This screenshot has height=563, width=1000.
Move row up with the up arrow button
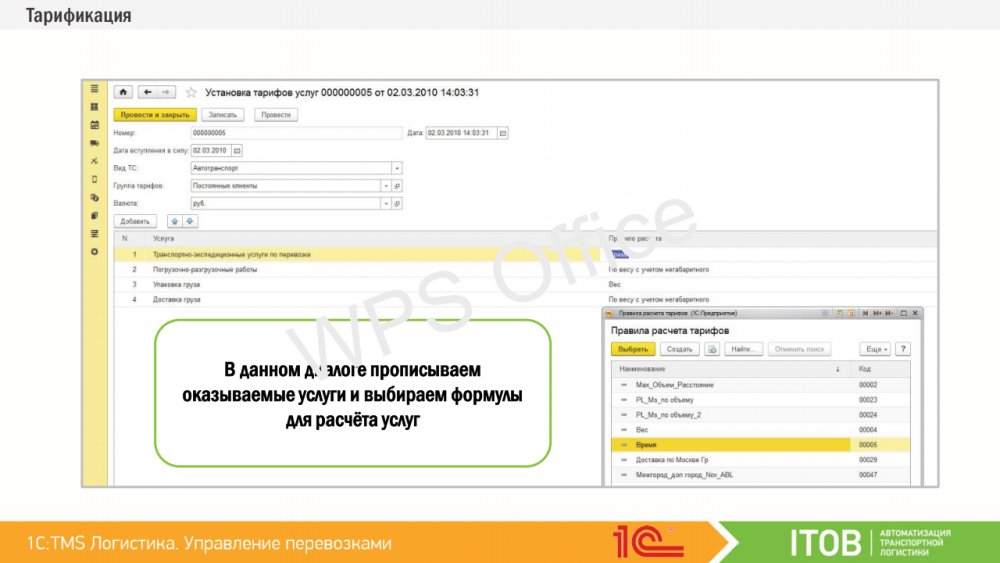pos(176,221)
